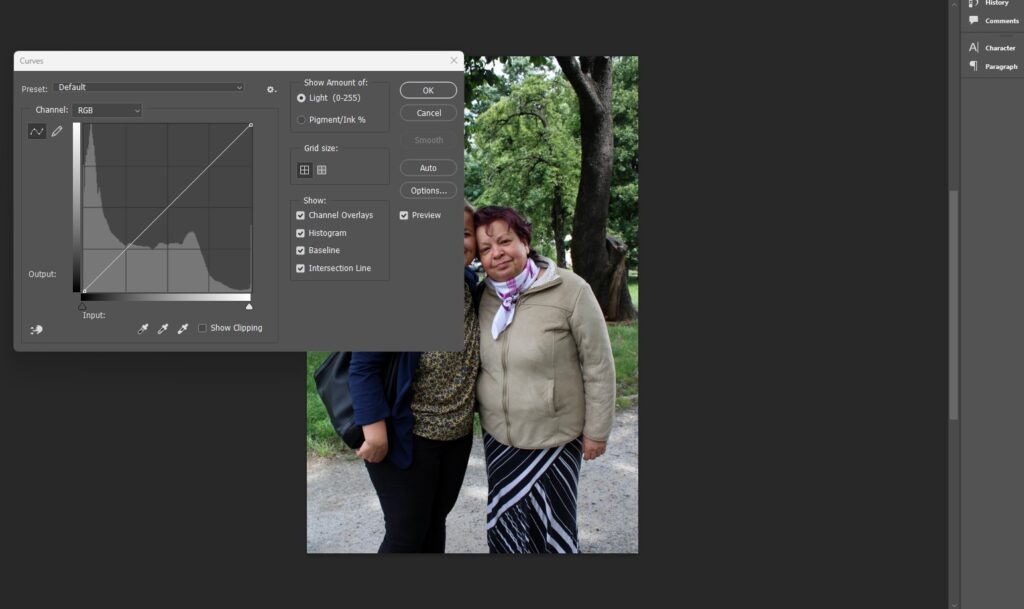Toggle the Baseline checkbox
1024x609 pixels.
click(300, 251)
